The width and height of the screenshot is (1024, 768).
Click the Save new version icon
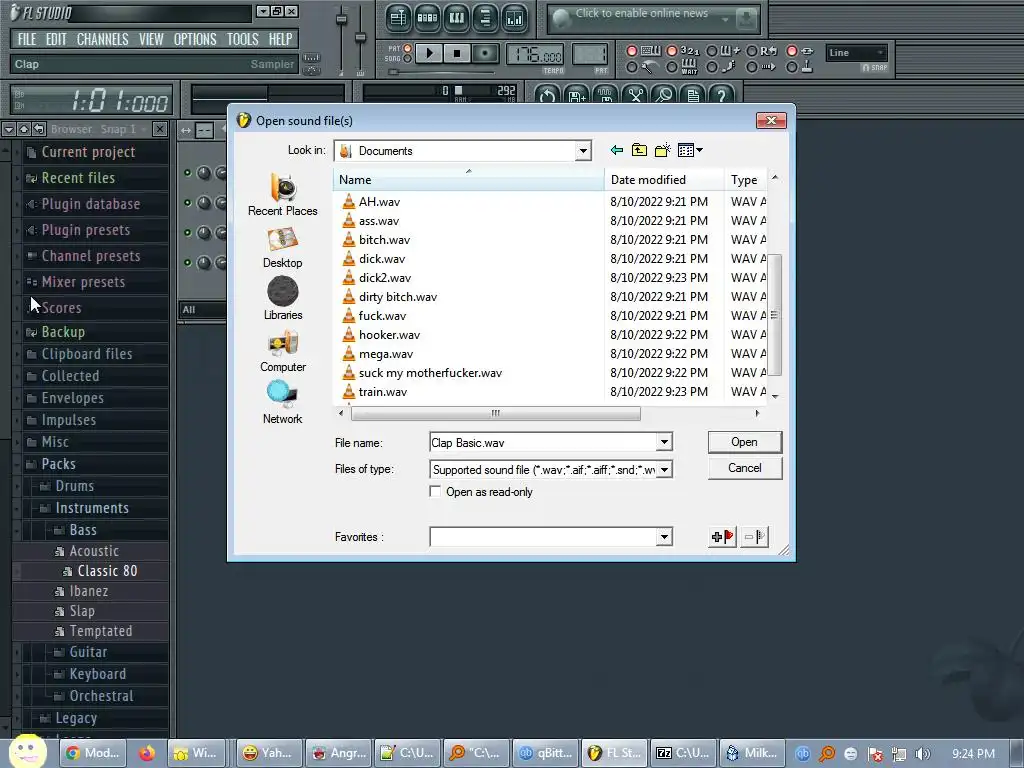[577, 95]
